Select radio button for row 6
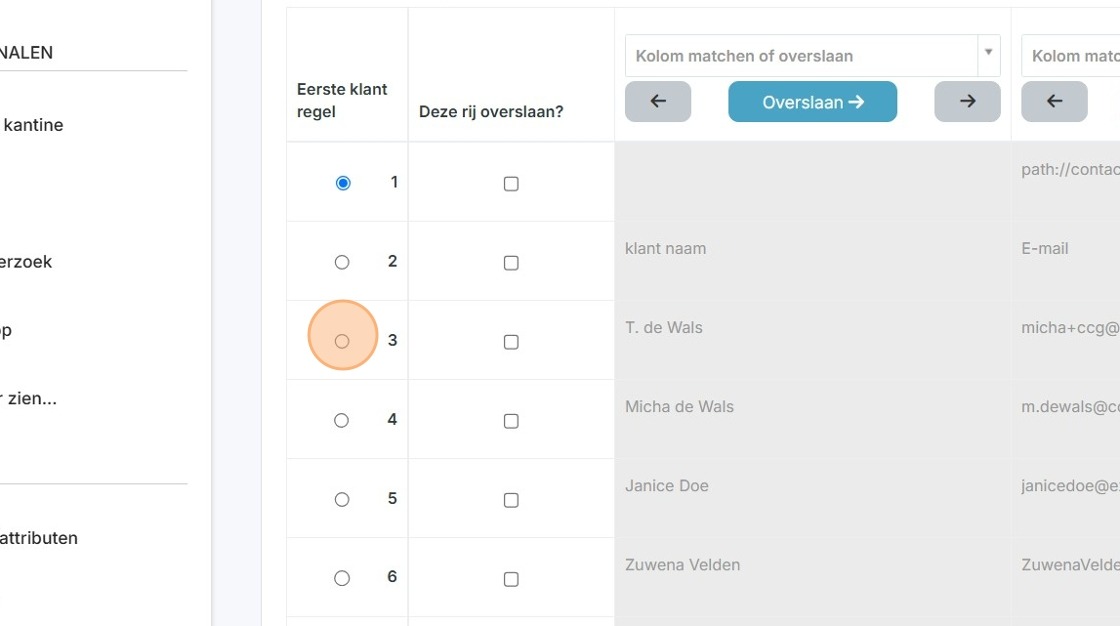1120x626 pixels. coord(342,578)
